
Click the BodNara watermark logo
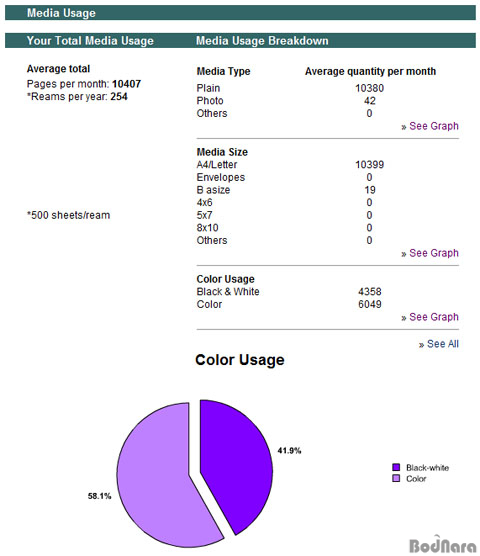point(442,544)
